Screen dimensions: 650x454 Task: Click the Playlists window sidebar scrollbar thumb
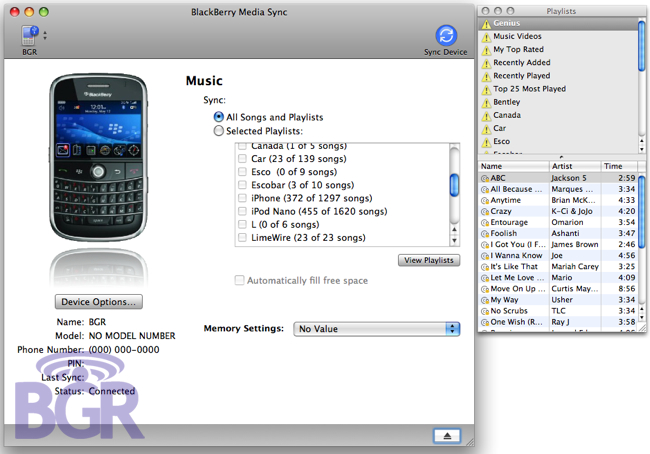click(x=642, y=46)
